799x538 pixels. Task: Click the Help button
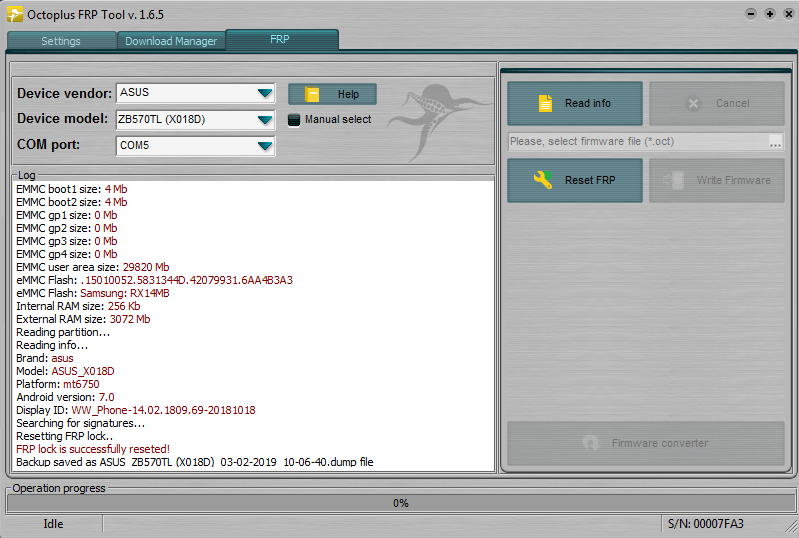pyautogui.click(x=332, y=94)
